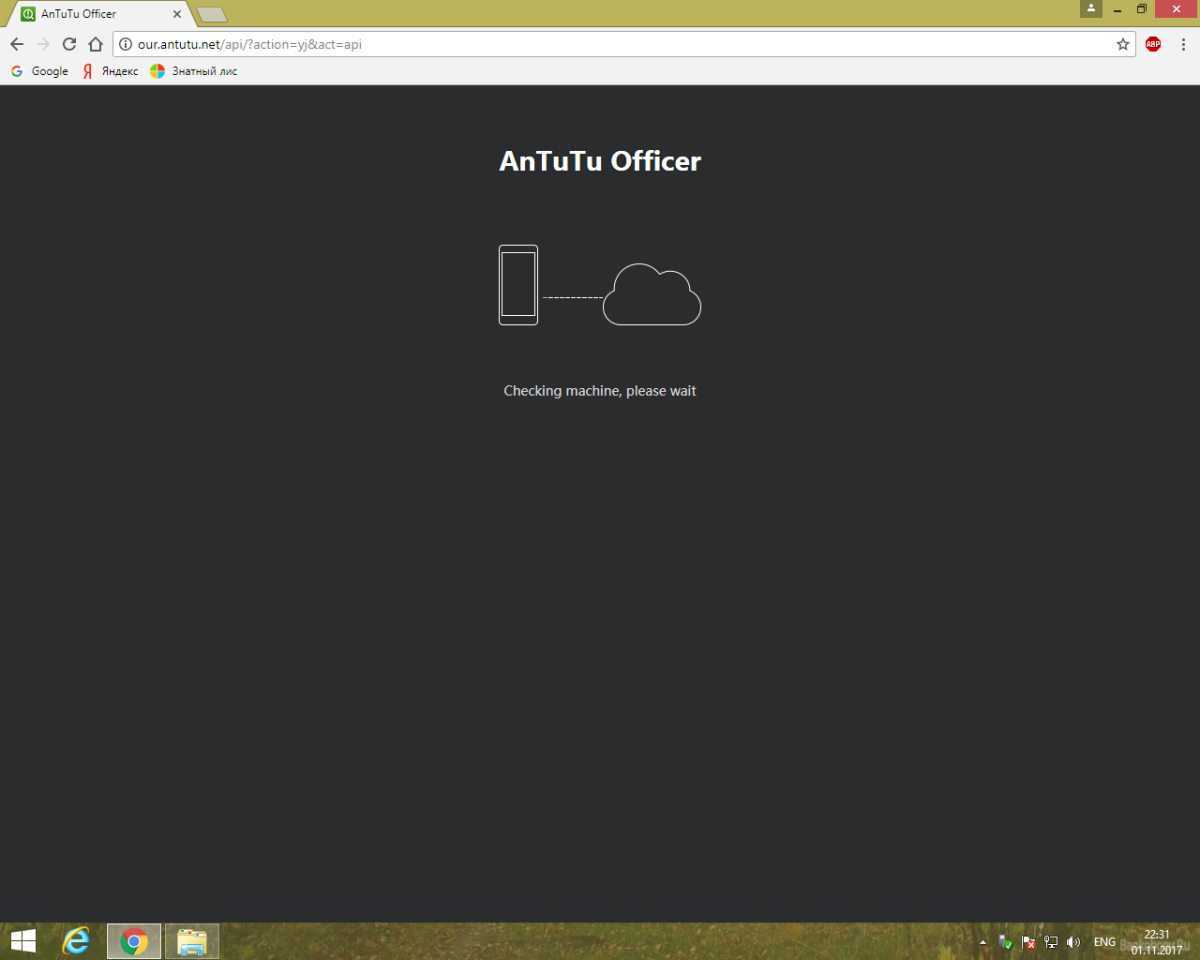1200x960 pixels.
Task: Open the Adblock Plus extension icon
Action: pos(1153,44)
